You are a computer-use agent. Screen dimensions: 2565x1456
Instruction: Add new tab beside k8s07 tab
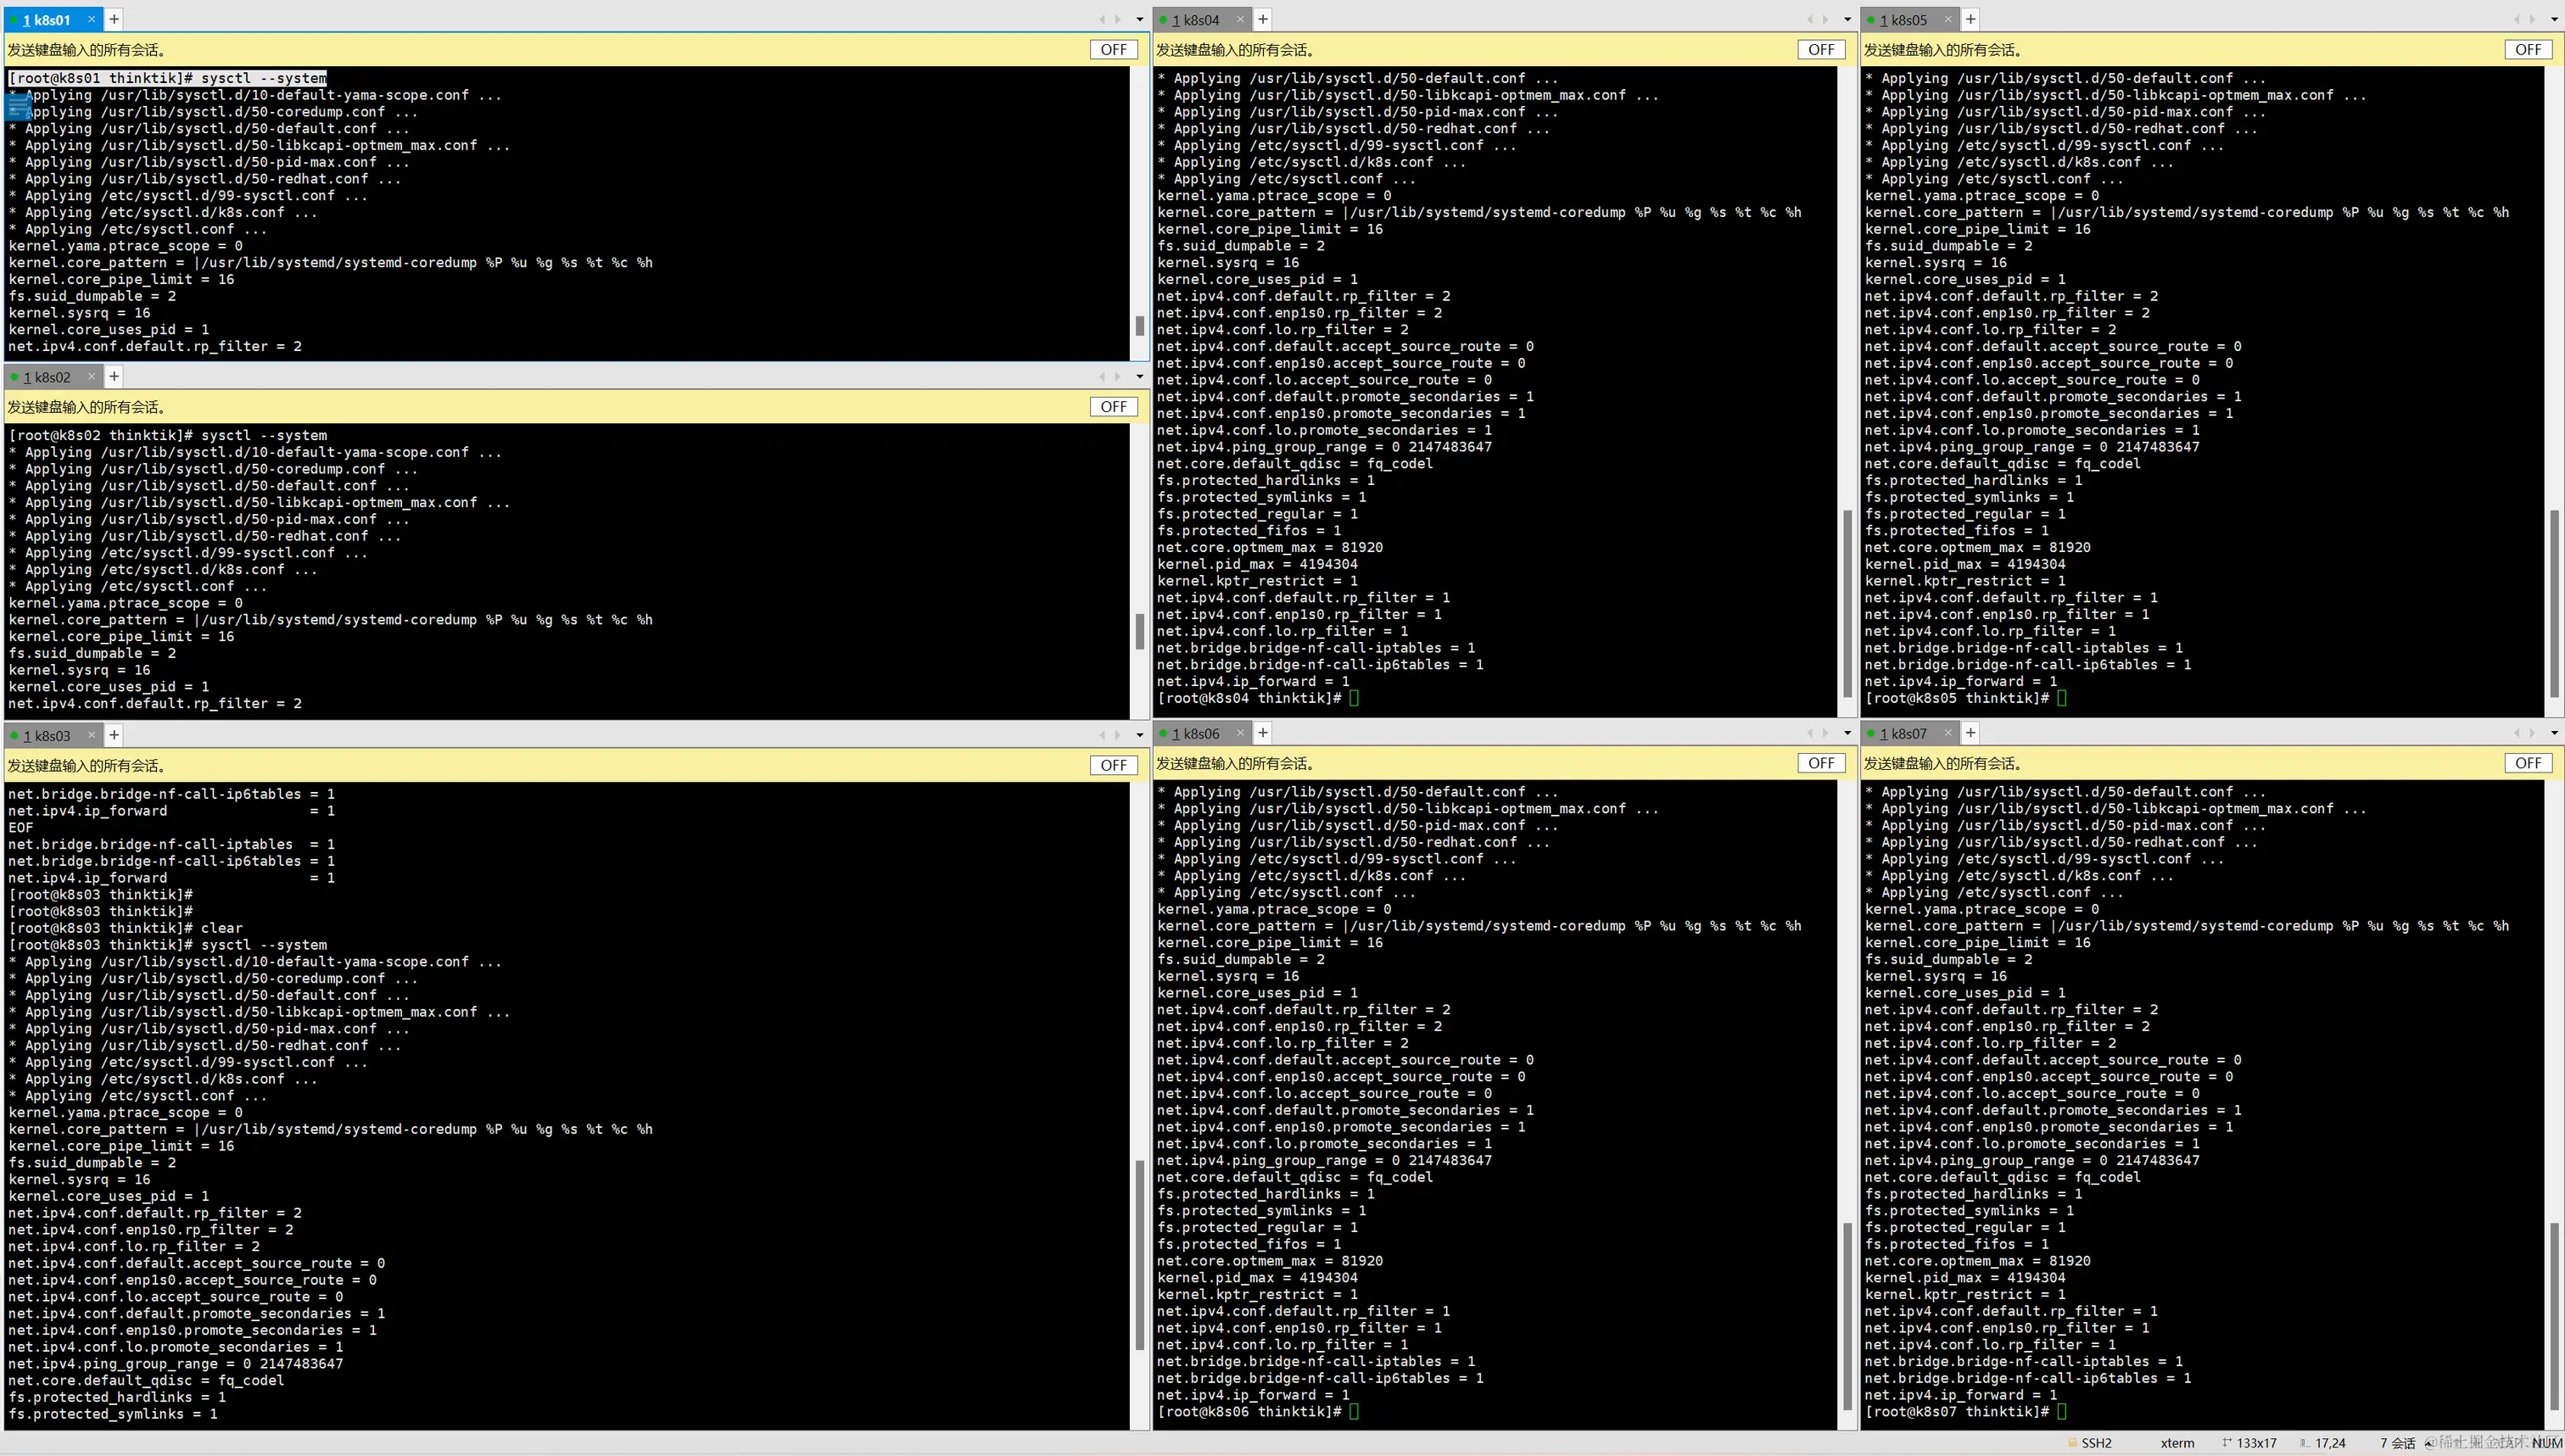pos(1970,733)
